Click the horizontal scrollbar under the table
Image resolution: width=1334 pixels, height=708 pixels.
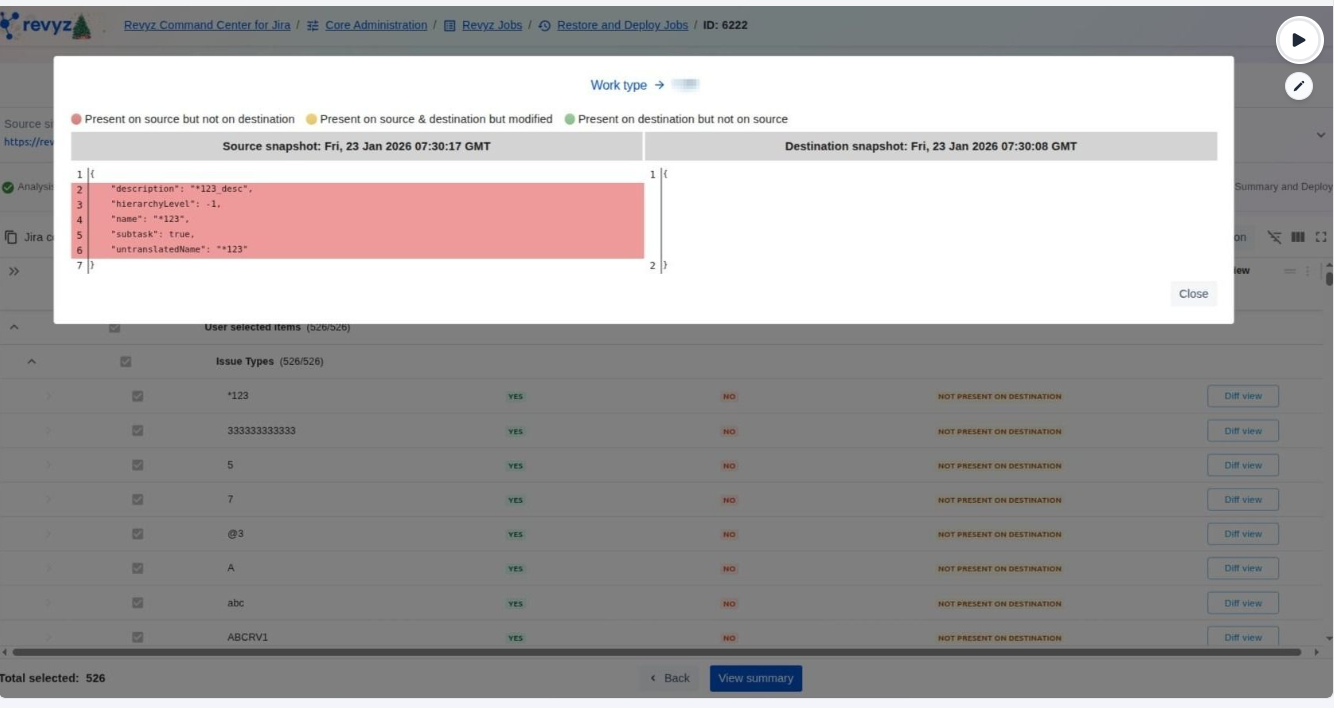pyautogui.click(x=650, y=652)
